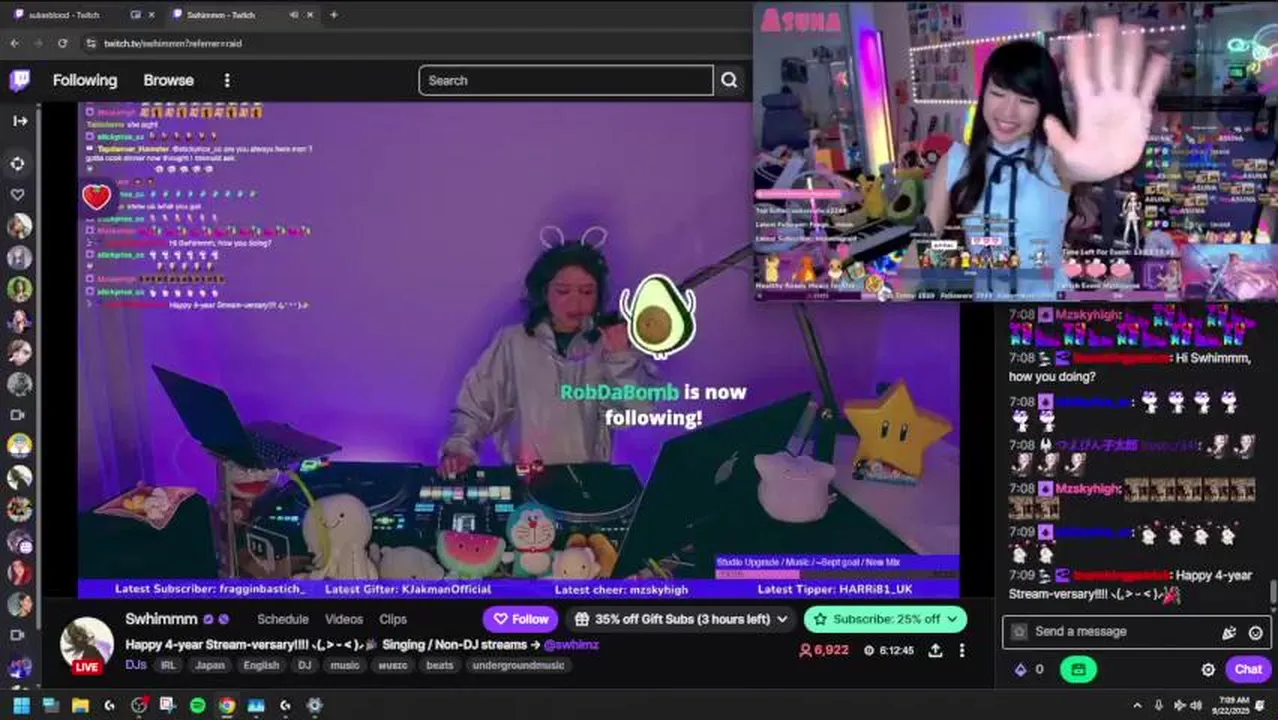Click the underground music tag
The width and height of the screenshot is (1278, 720).
518,665
